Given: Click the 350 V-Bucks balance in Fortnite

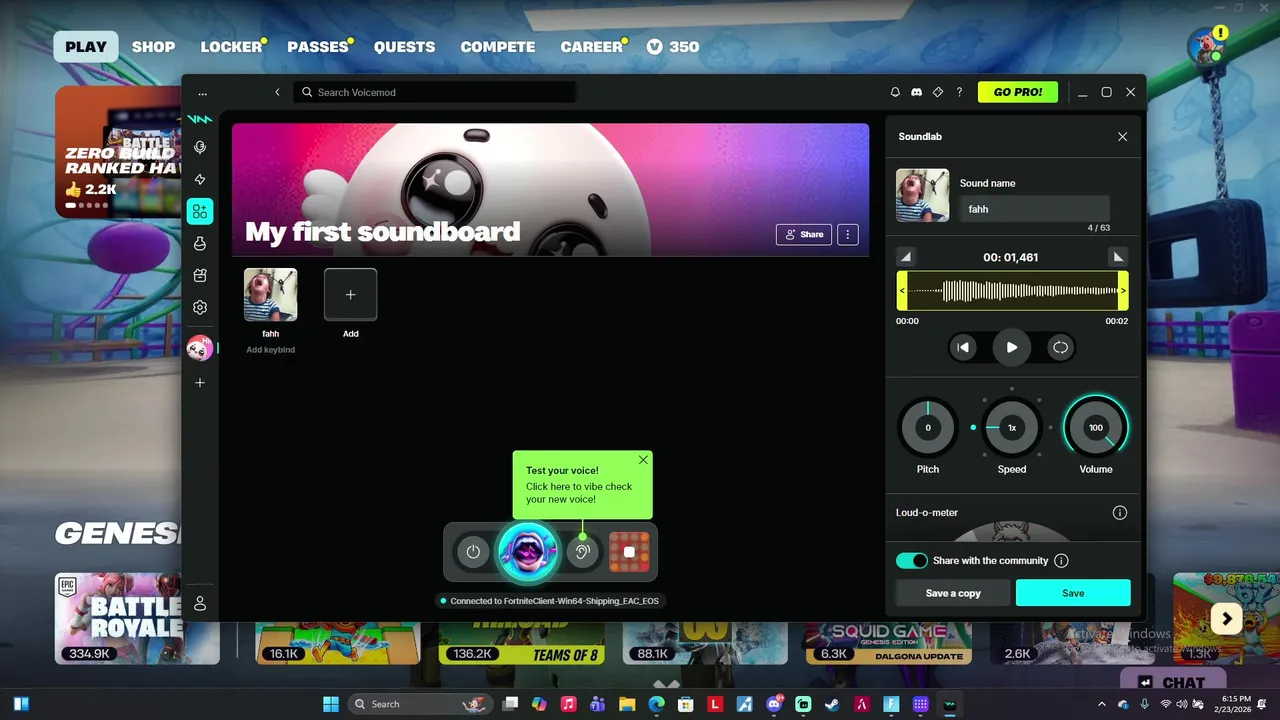Looking at the screenshot, I should [673, 47].
